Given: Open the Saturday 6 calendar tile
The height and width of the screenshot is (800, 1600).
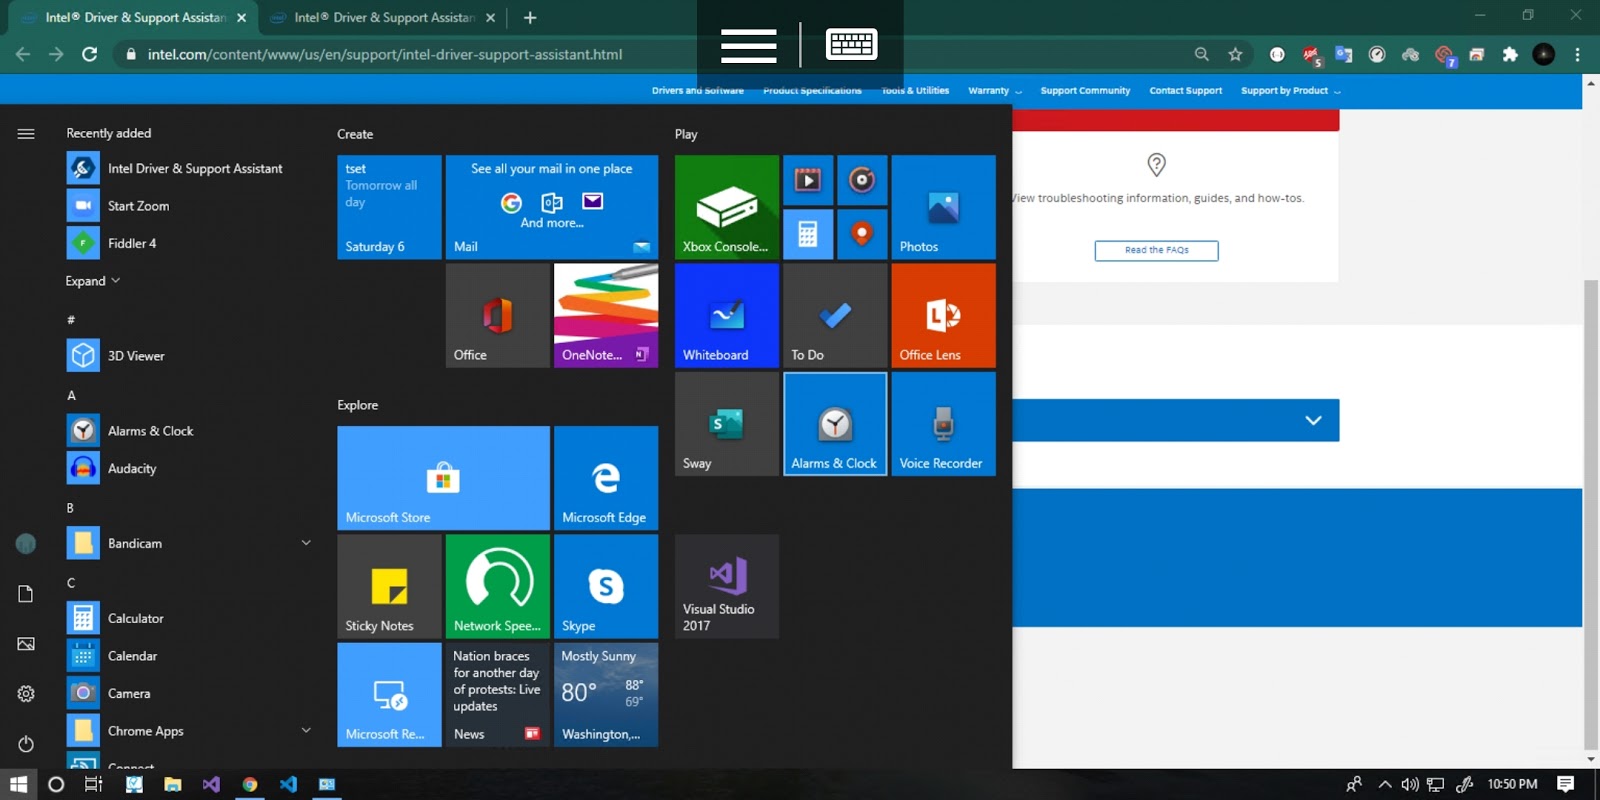Looking at the screenshot, I should [389, 207].
